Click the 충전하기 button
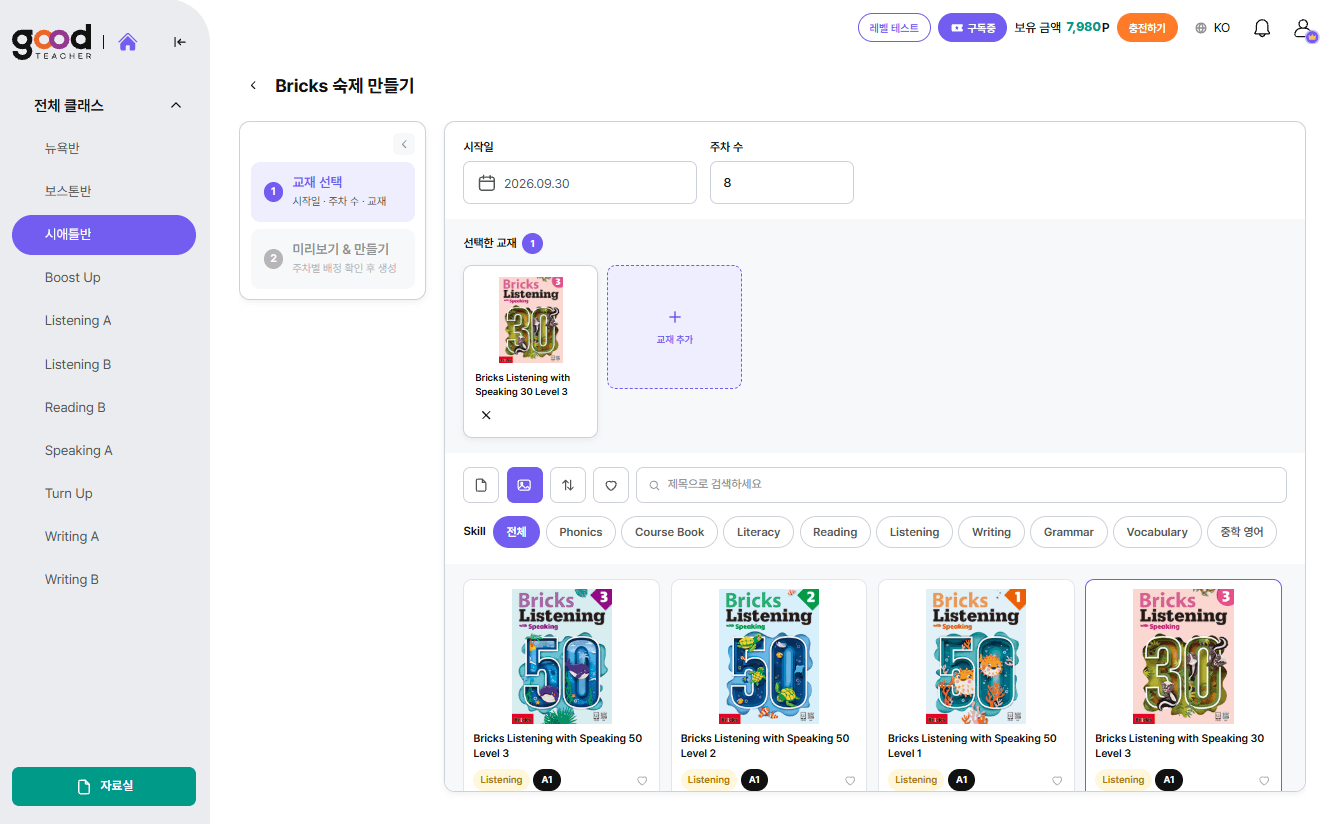 click(x=1147, y=28)
